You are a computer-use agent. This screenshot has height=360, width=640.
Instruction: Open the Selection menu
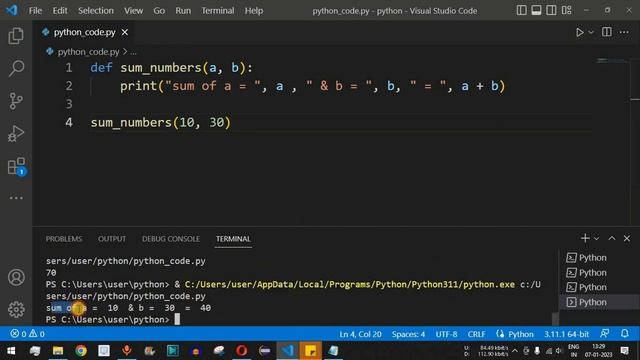(96, 11)
